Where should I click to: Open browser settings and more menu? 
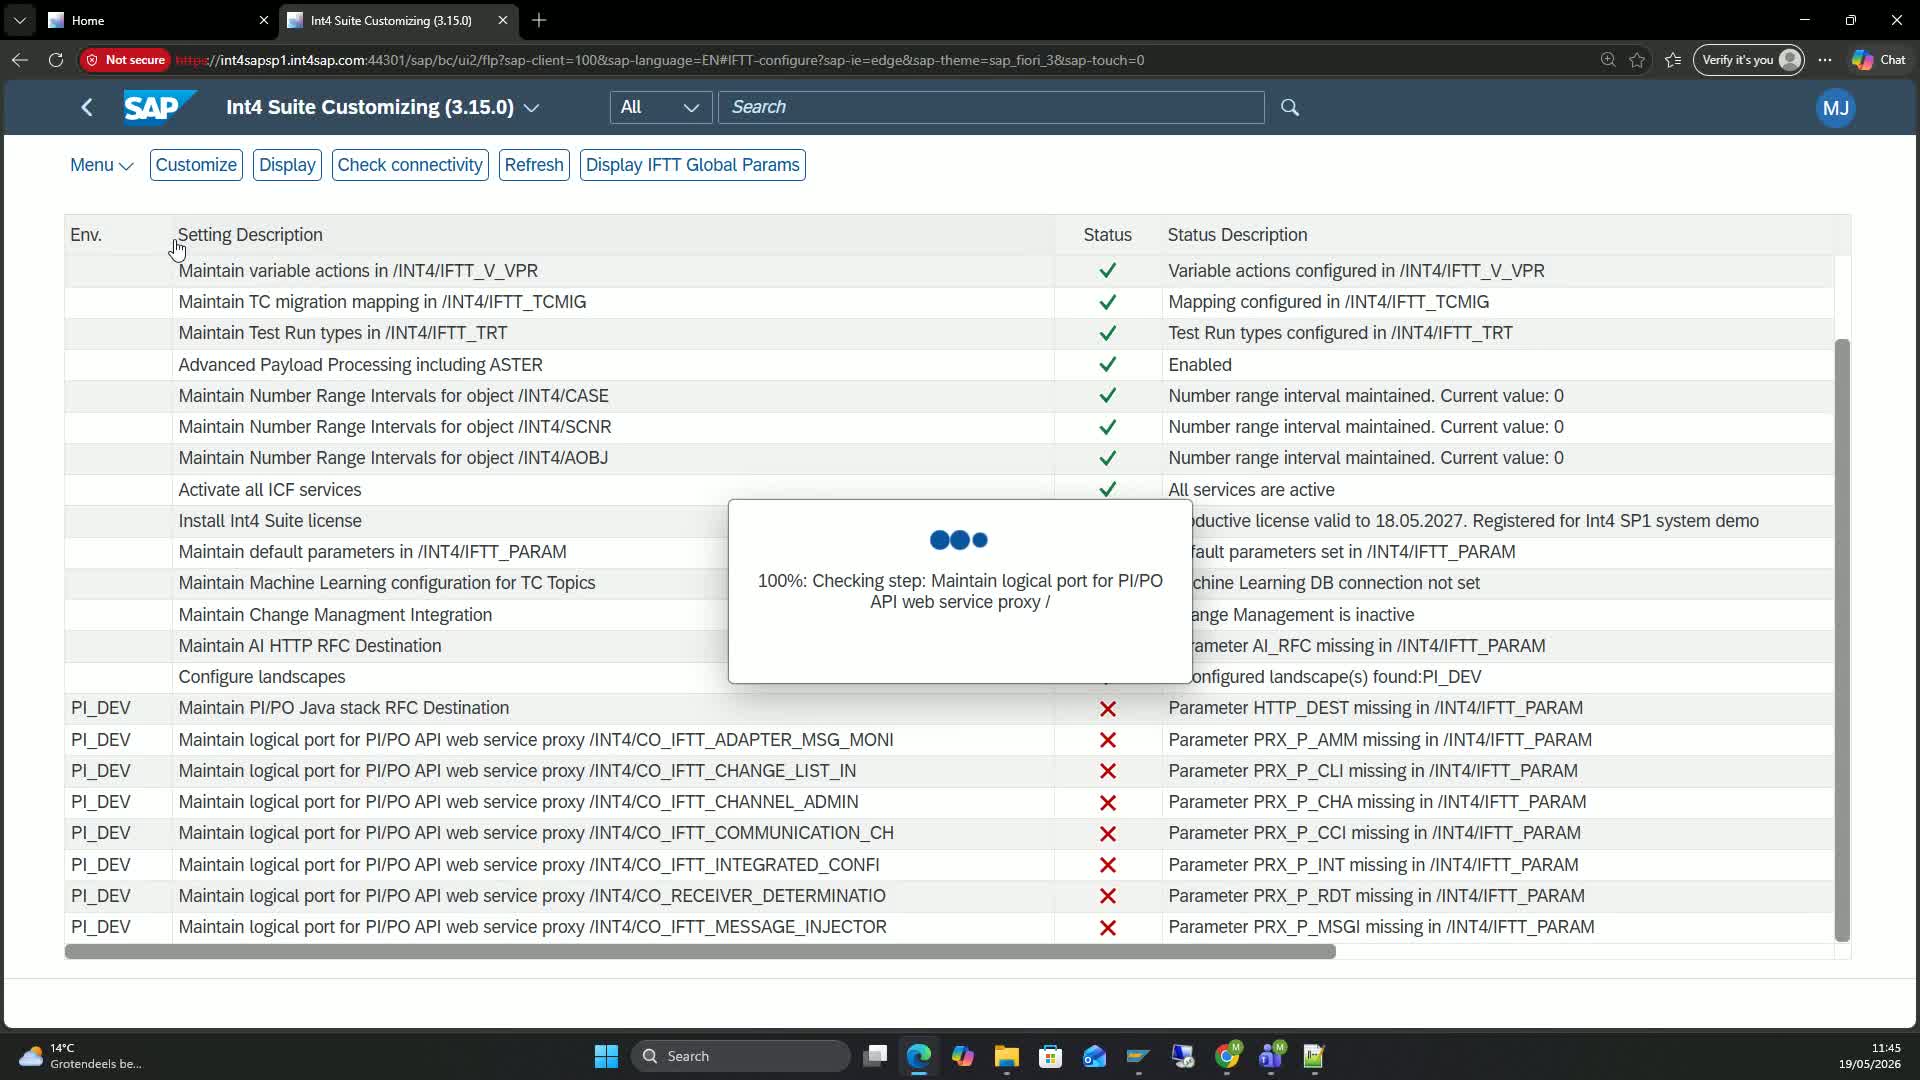pyautogui.click(x=1825, y=60)
